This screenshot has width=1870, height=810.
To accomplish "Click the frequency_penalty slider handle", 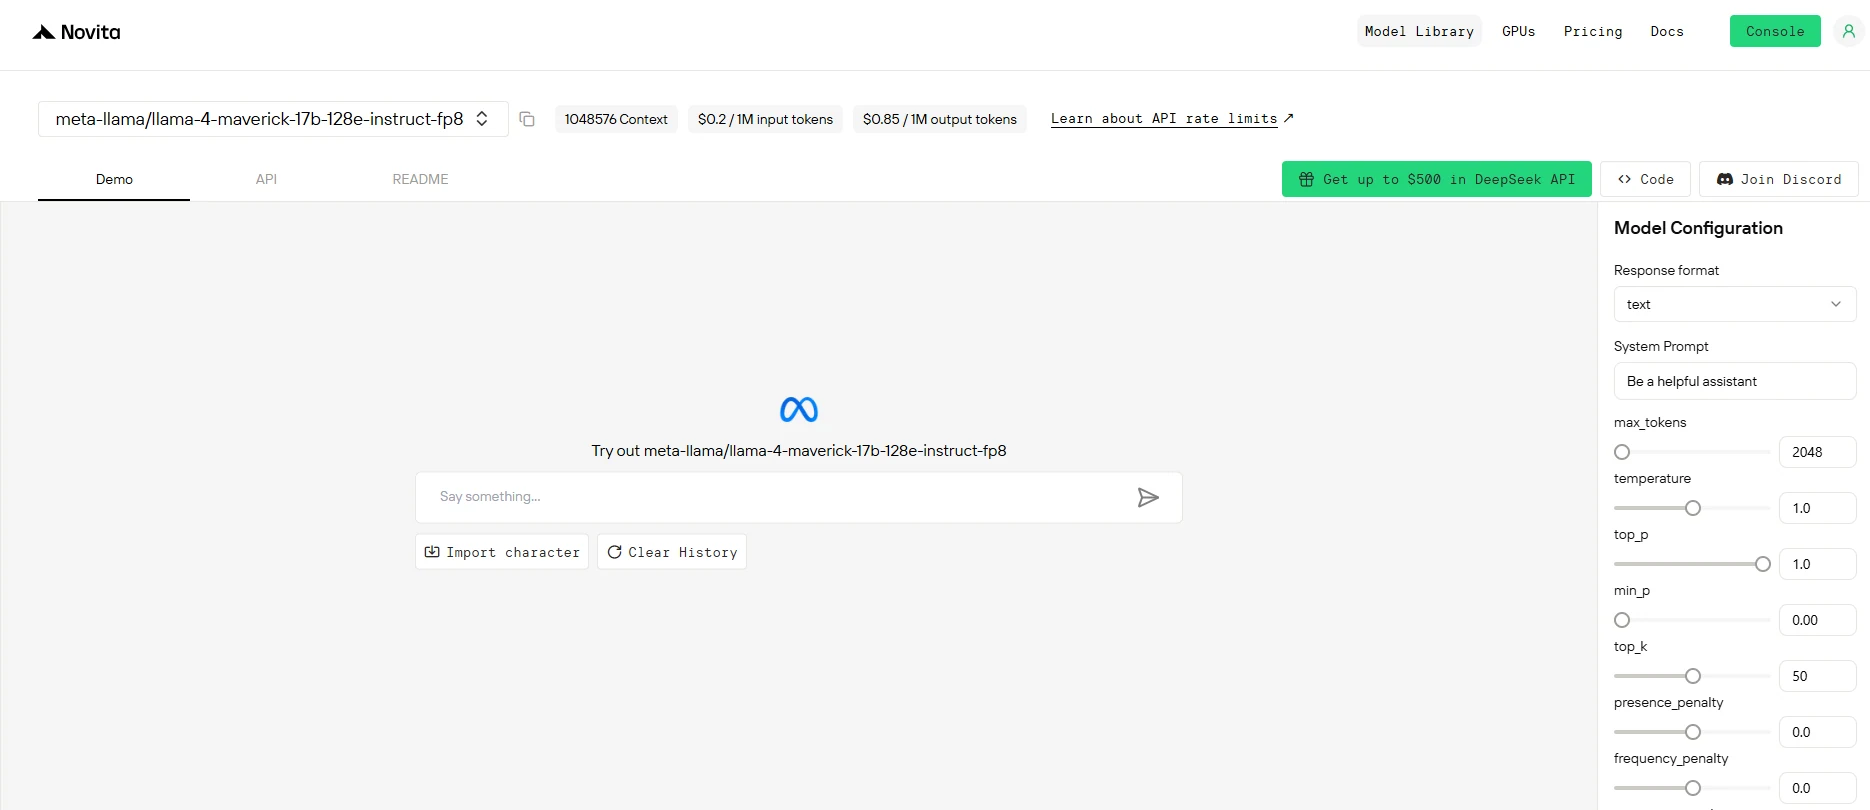I will pos(1693,788).
